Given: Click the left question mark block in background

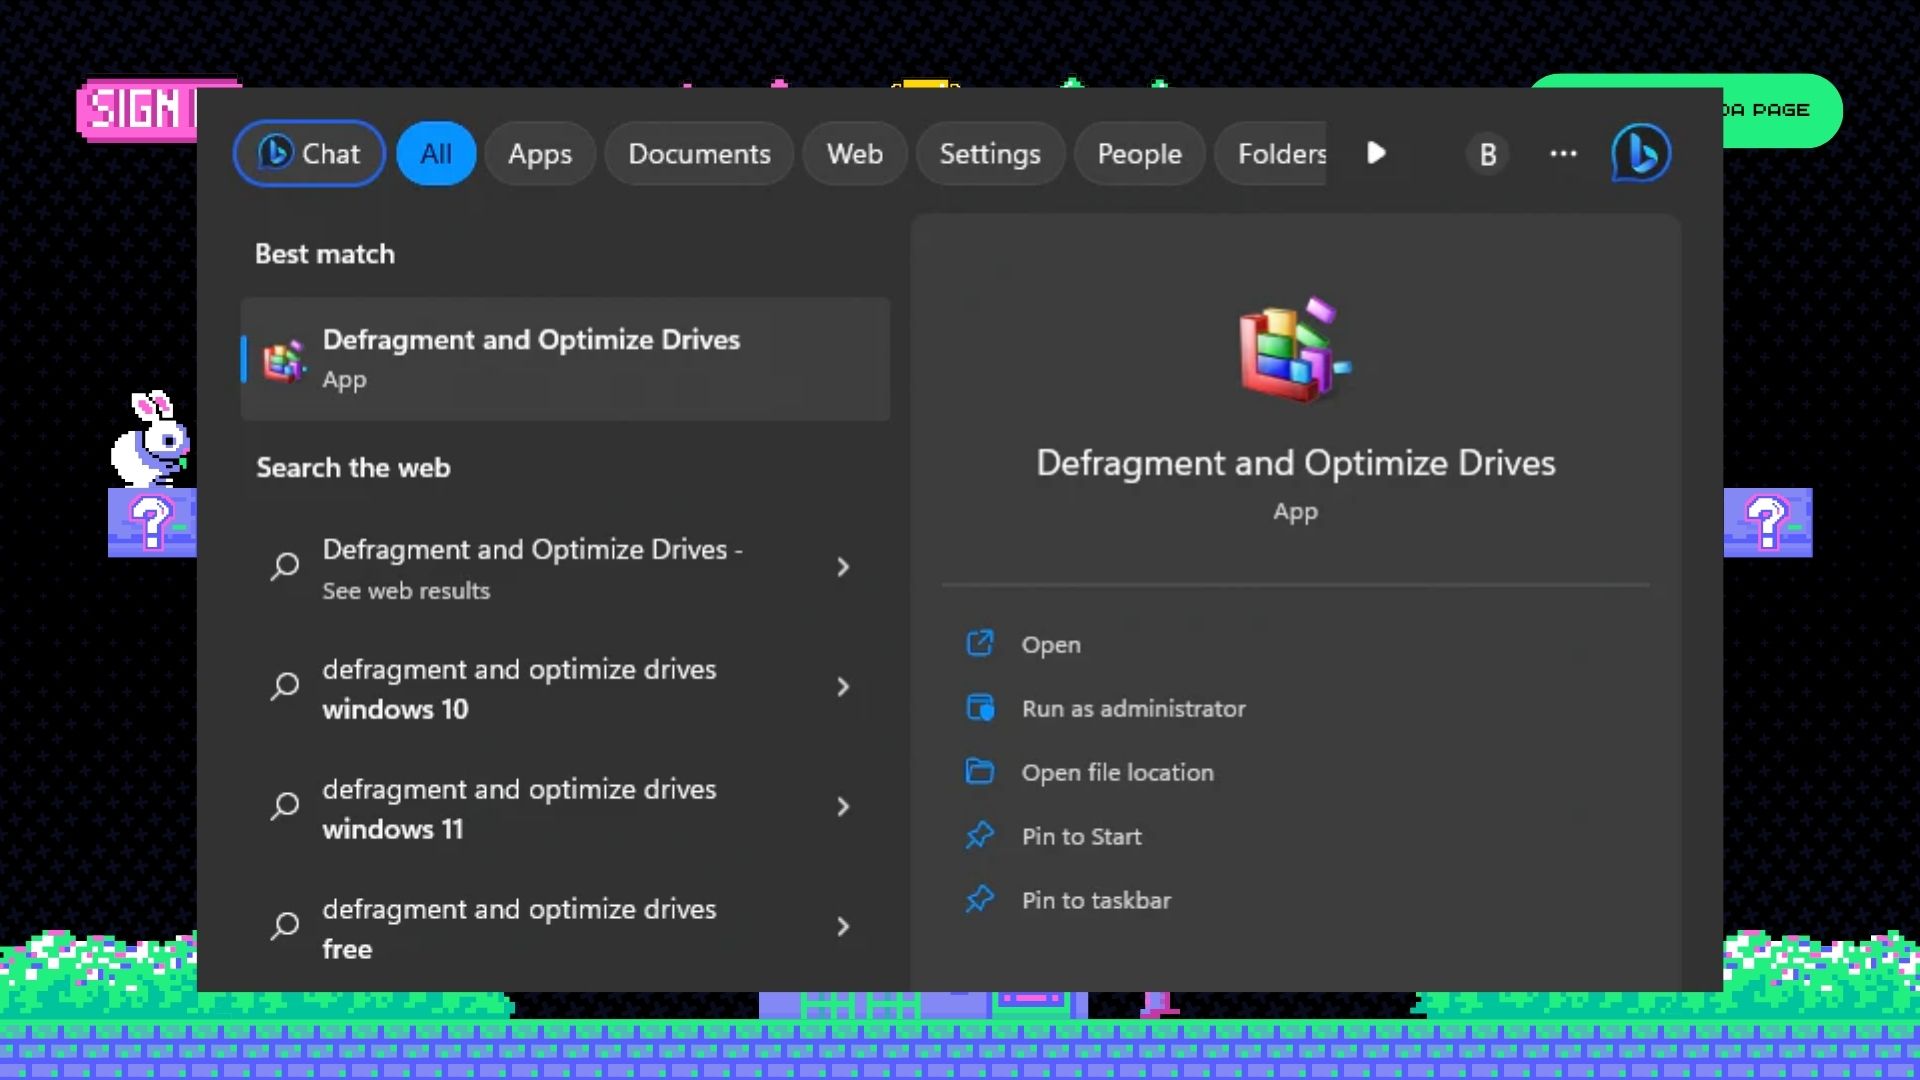Looking at the screenshot, I should [x=152, y=522].
